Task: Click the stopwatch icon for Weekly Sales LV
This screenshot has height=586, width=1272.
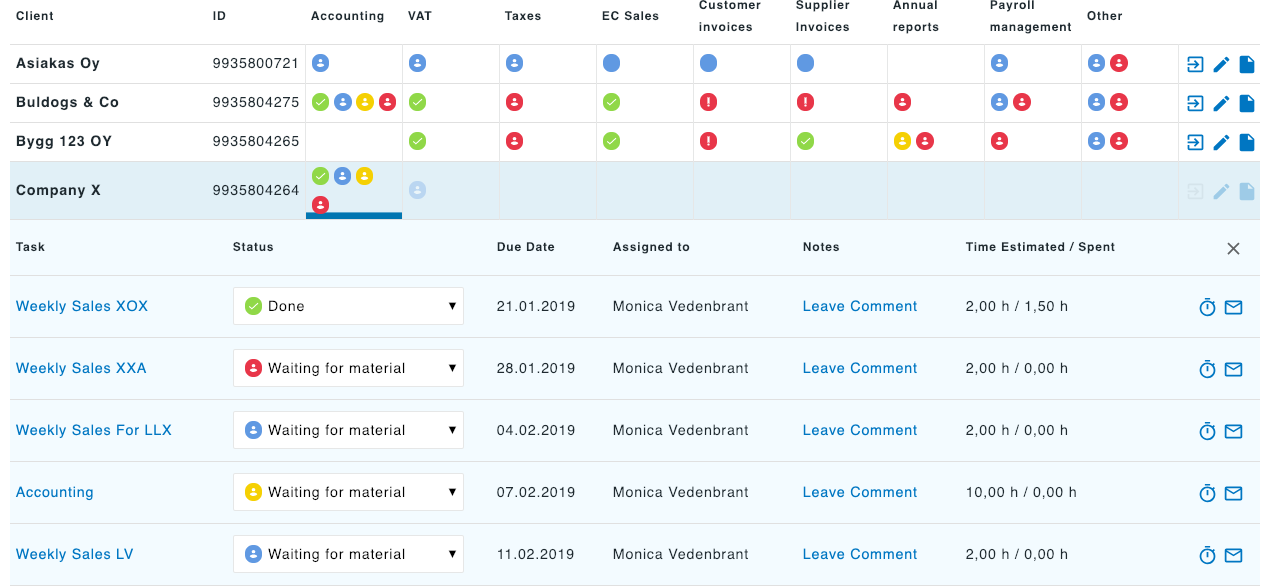Action: coord(1207,555)
